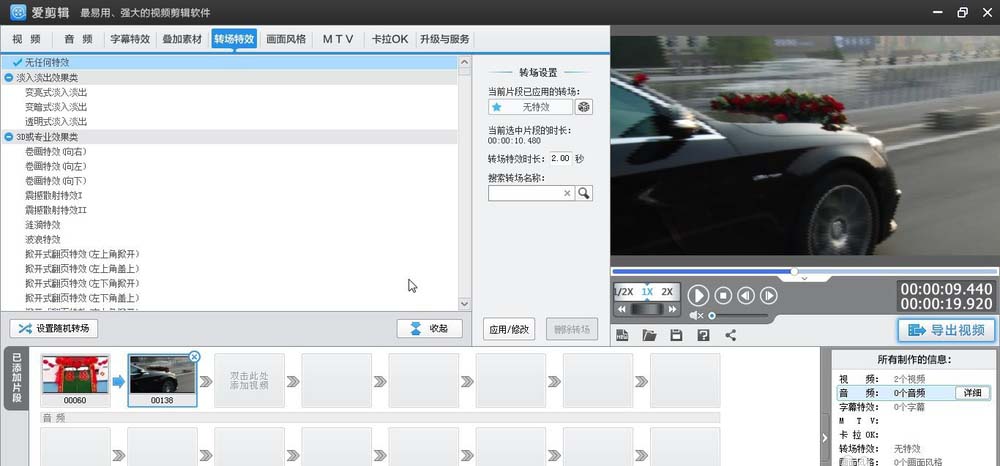Select 1/2X playback speed
This screenshot has height=466, width=1000.
point(624,292)
